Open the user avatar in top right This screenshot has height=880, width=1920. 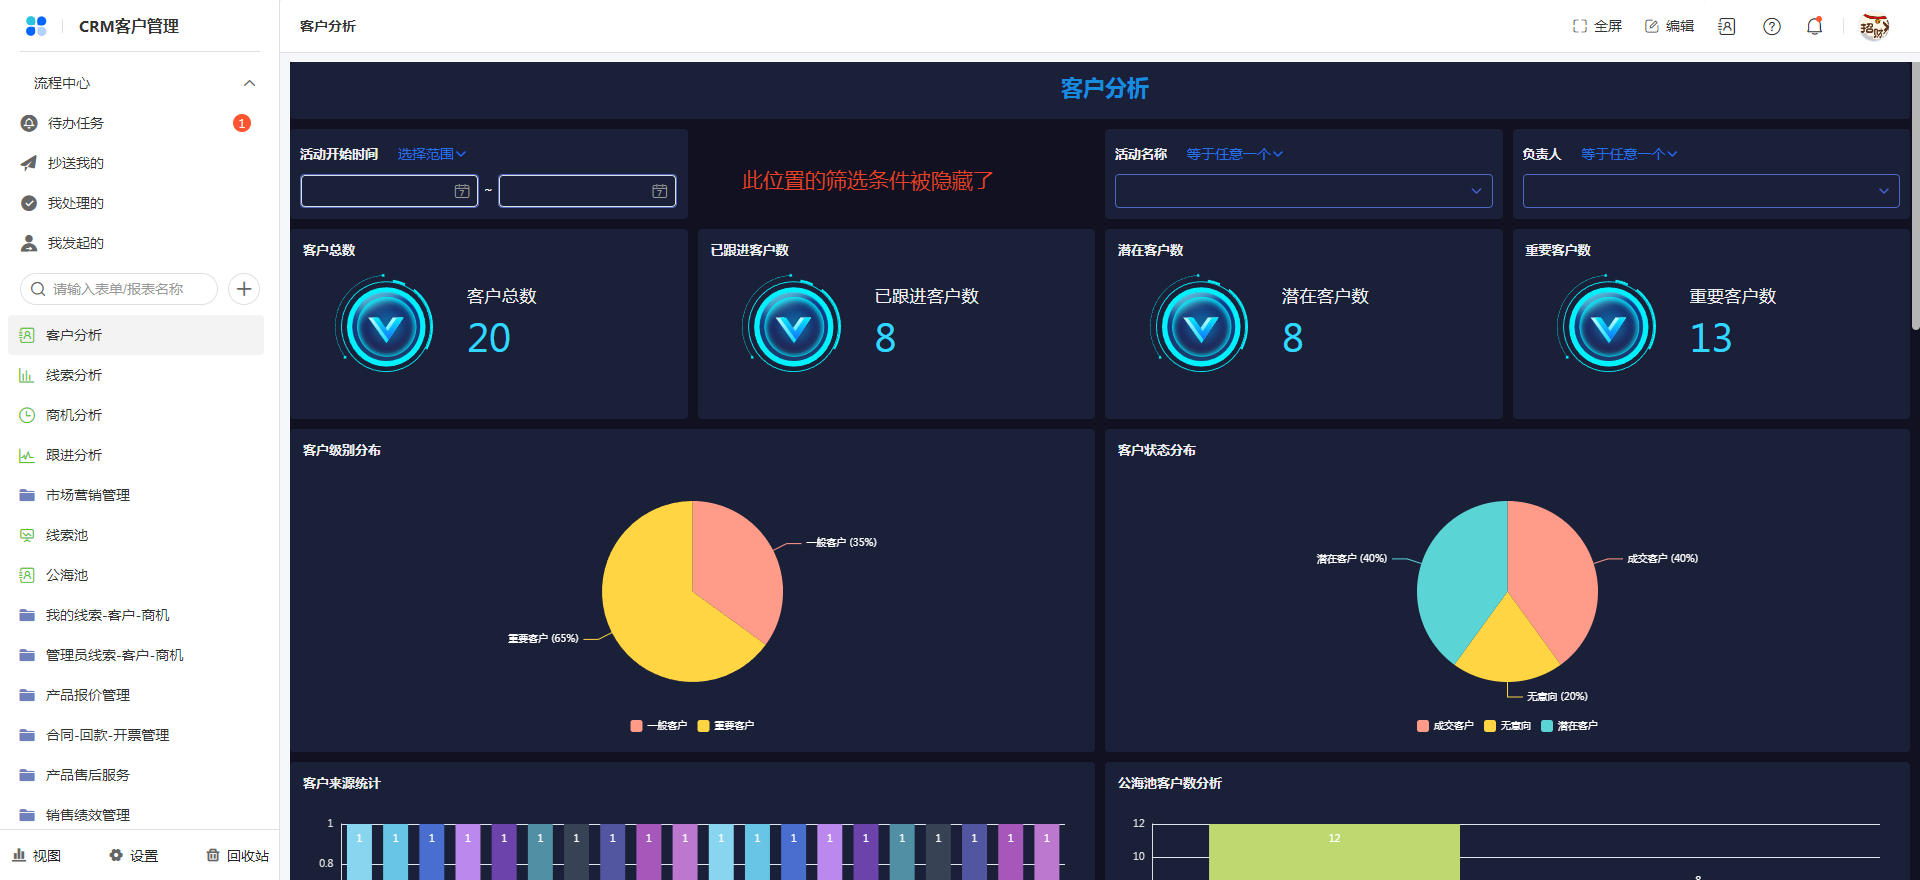click(x=1873, y=27)
